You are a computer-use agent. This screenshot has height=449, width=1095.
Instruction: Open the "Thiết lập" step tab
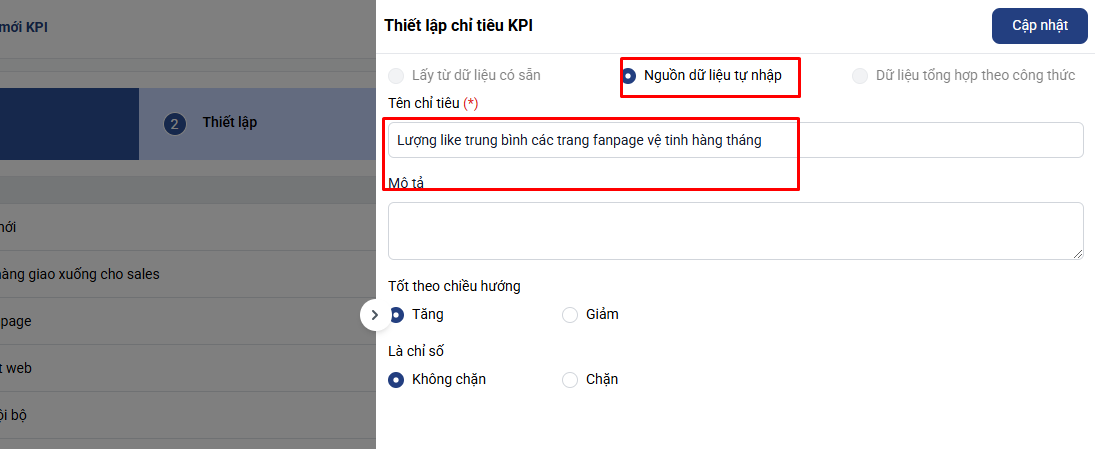(x=229, y=123)
